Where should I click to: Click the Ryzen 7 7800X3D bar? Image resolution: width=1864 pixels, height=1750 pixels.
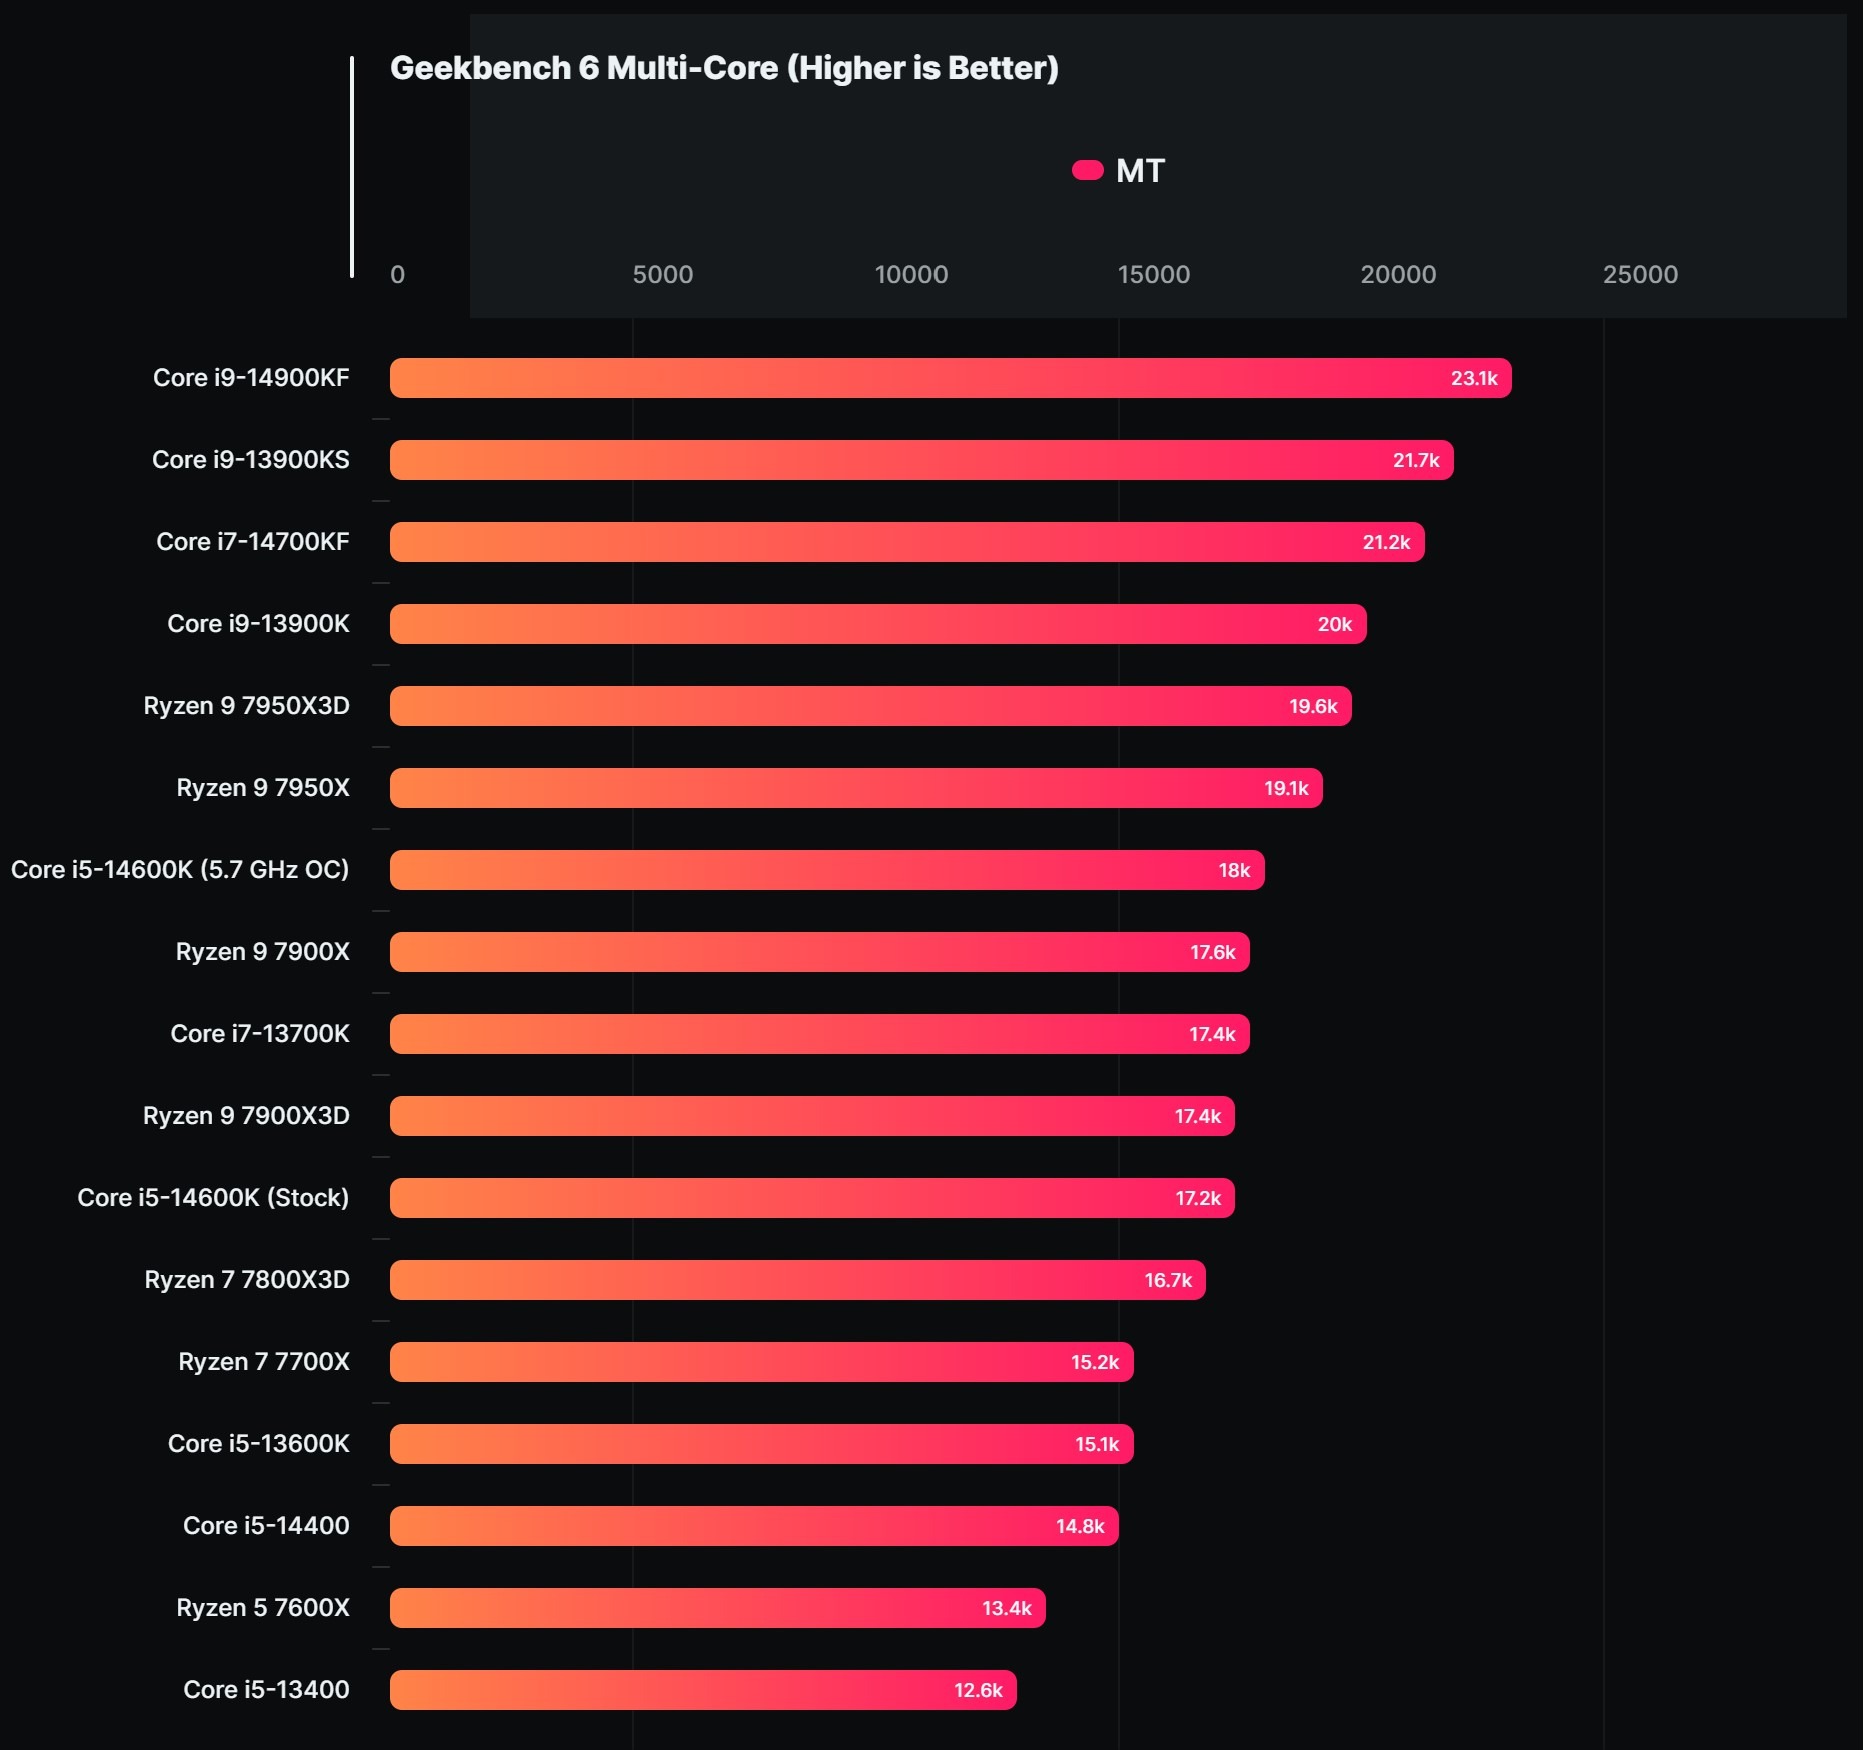[797, 1280]
